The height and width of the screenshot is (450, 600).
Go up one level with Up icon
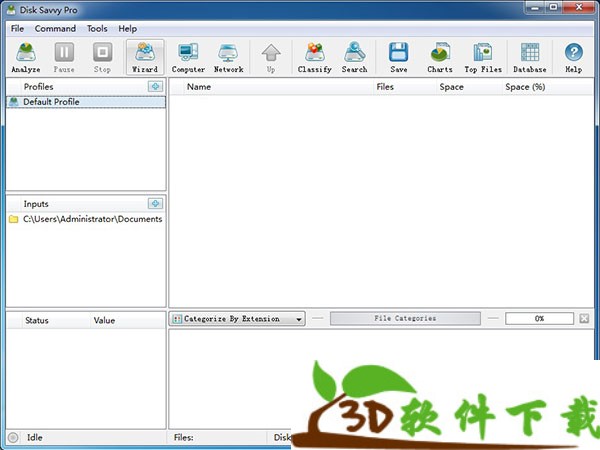tap(271, 57)
